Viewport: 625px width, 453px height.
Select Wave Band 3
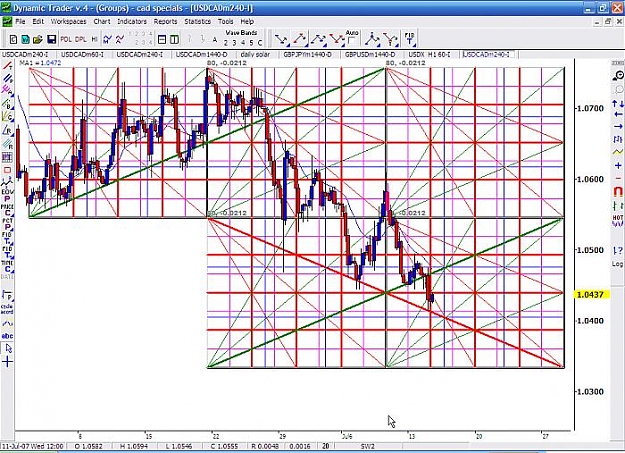click(x=234, y=43)
